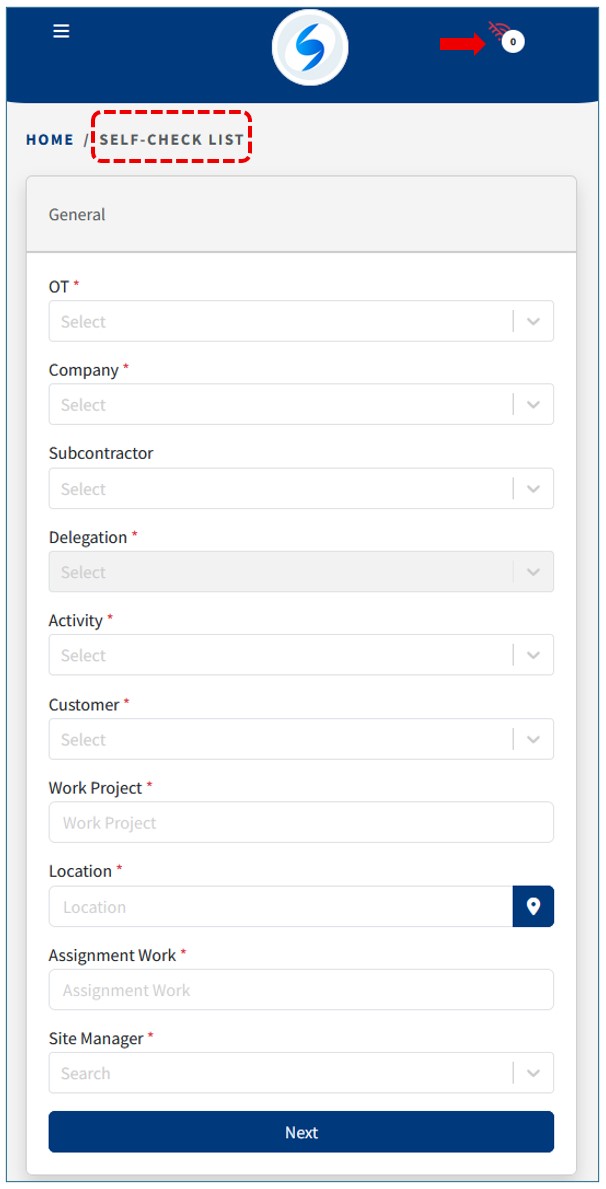Open the Site Manager search dropdown
606x1189 pixels.
pos(280,1073)
